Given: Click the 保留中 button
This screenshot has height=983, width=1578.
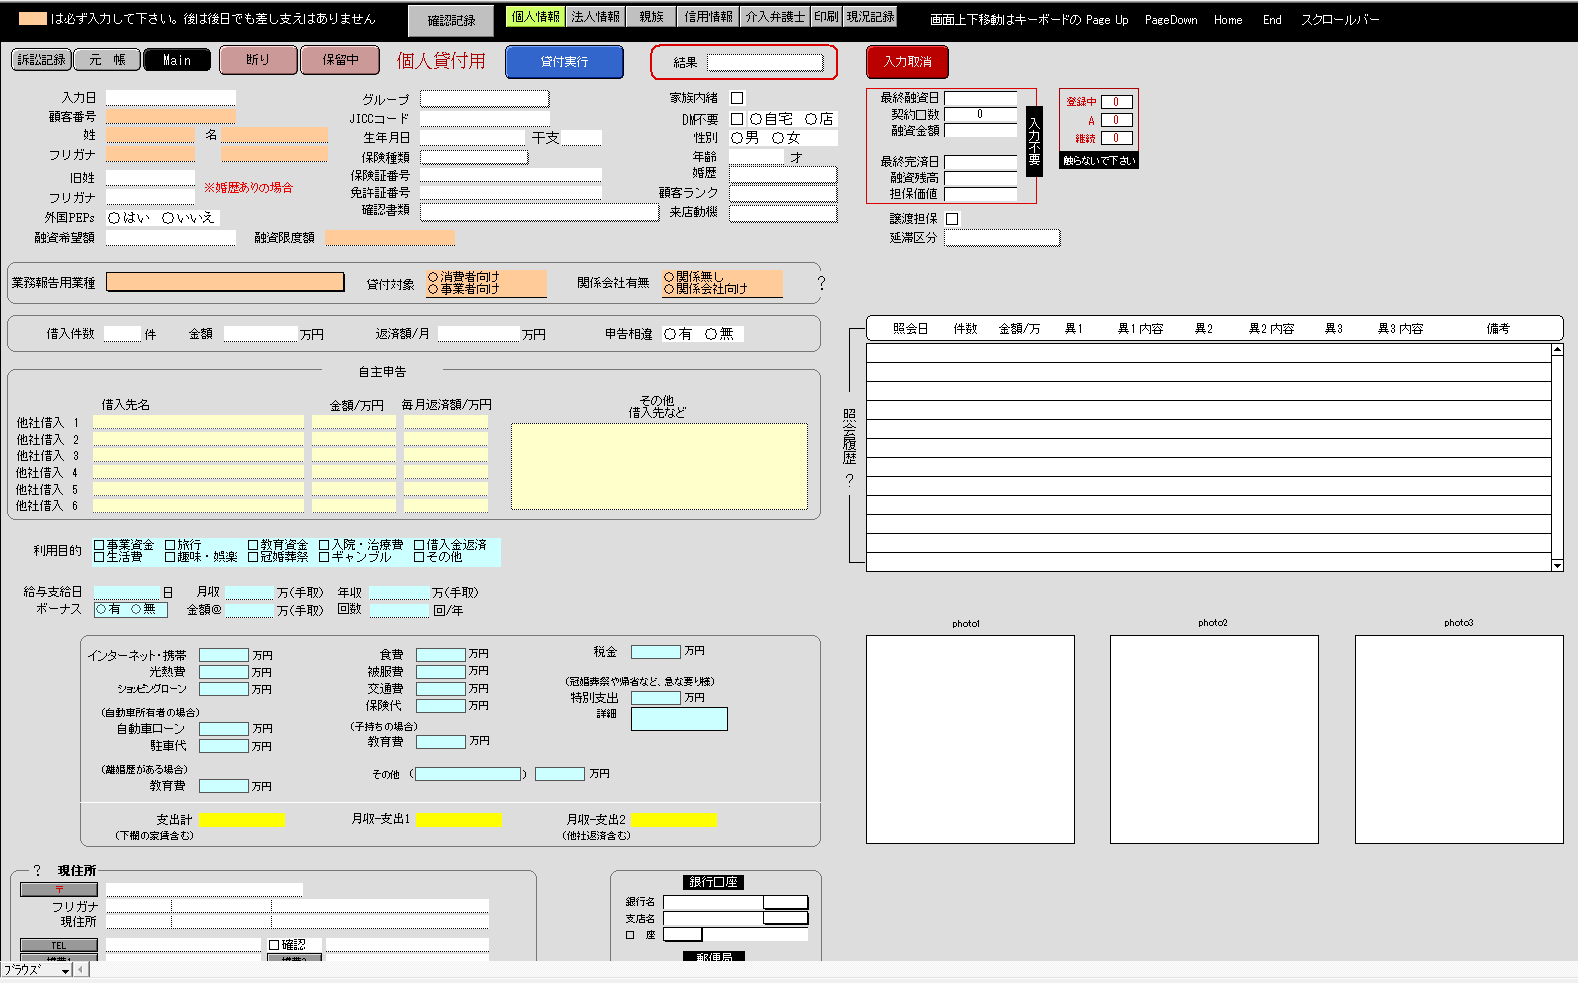Looking at the screenshot, I should pos(340,60).
